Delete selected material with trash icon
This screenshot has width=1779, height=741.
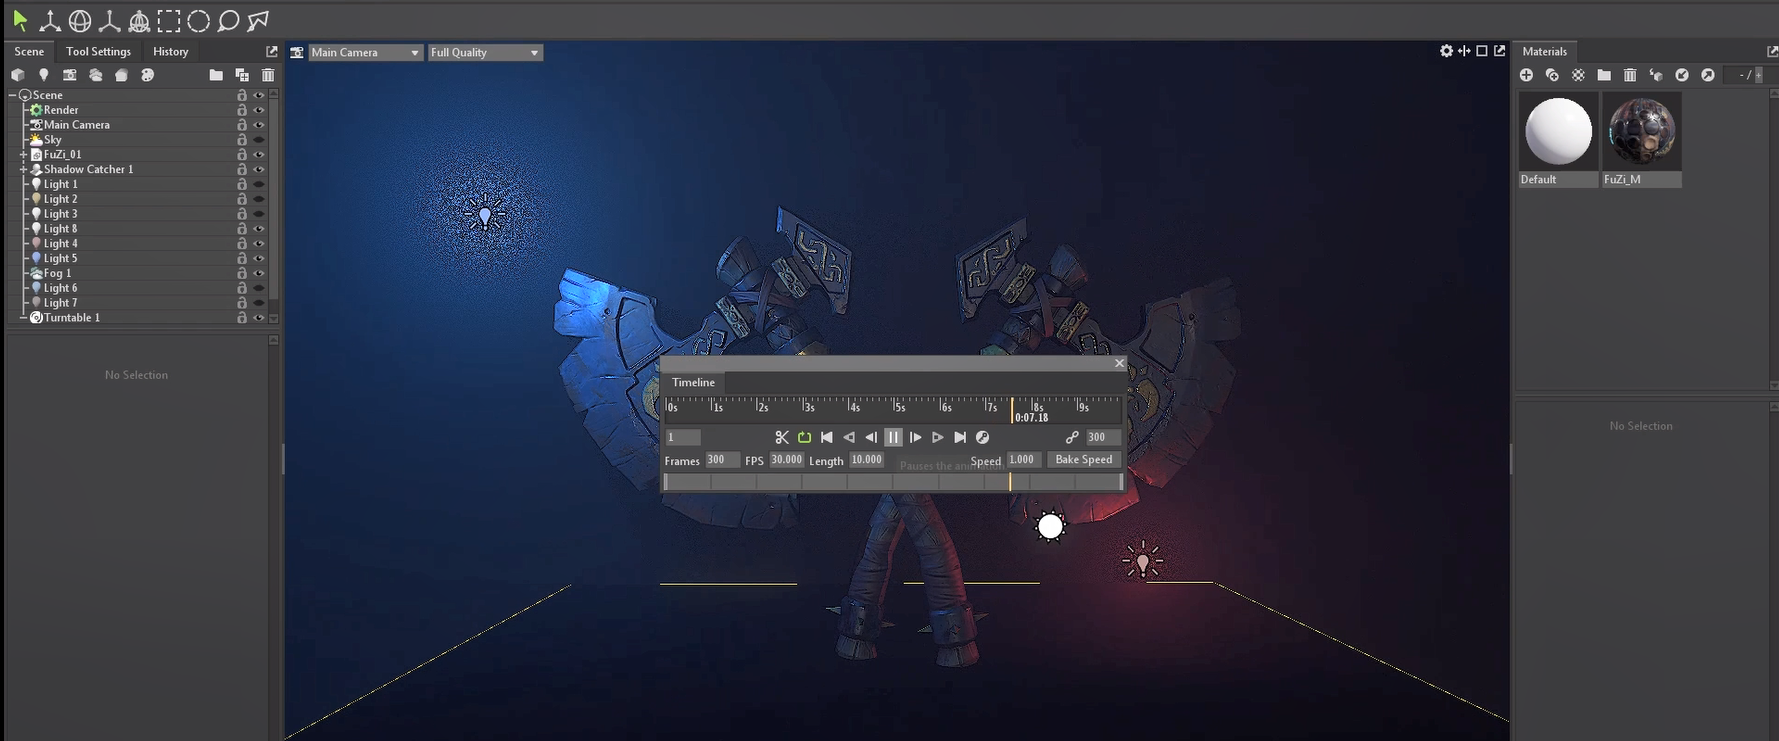[1630, 75]
